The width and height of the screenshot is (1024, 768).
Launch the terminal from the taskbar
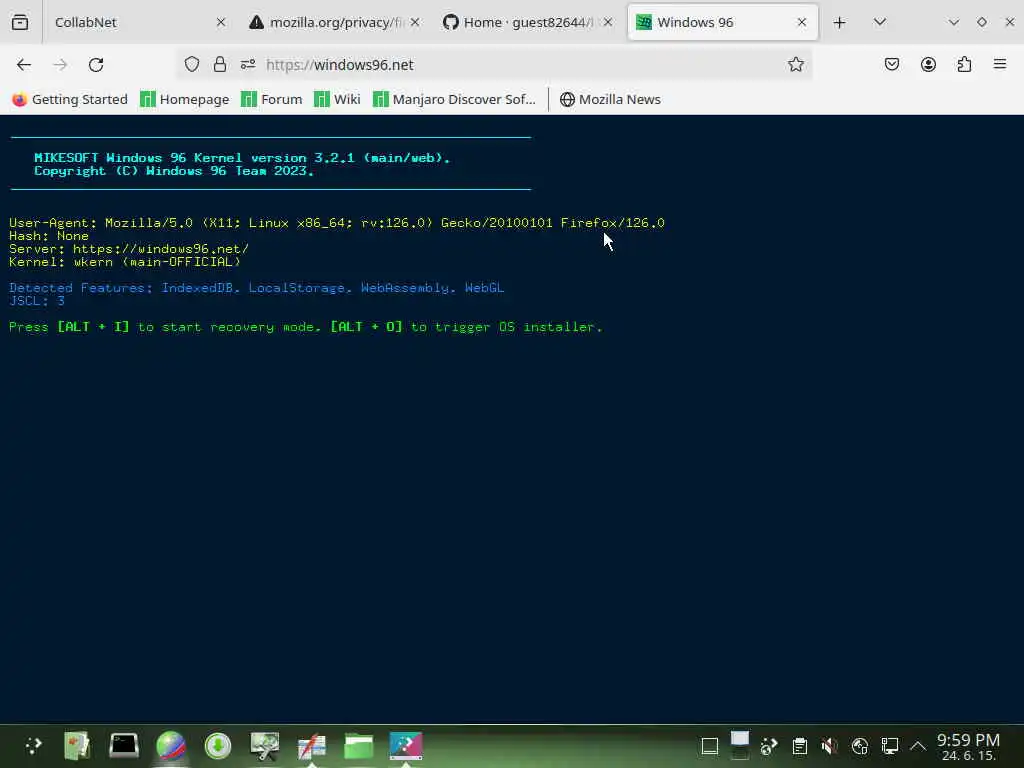coord(123,746)
